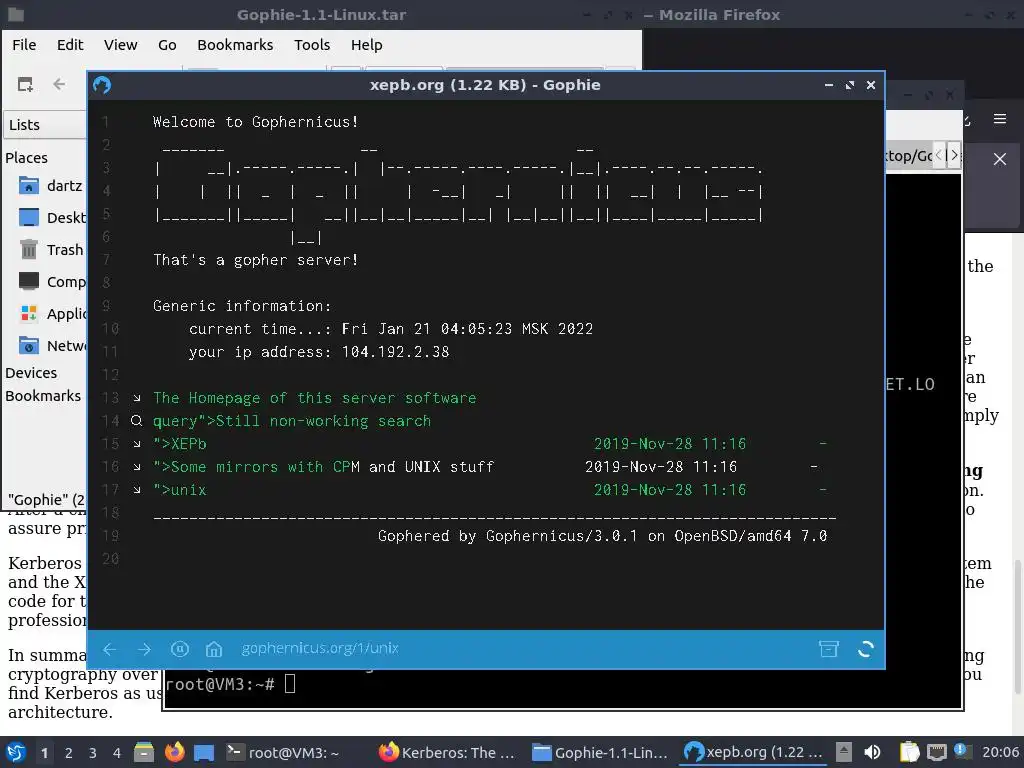
Task: Open the unix gopher directory
Action: [180, 490]
